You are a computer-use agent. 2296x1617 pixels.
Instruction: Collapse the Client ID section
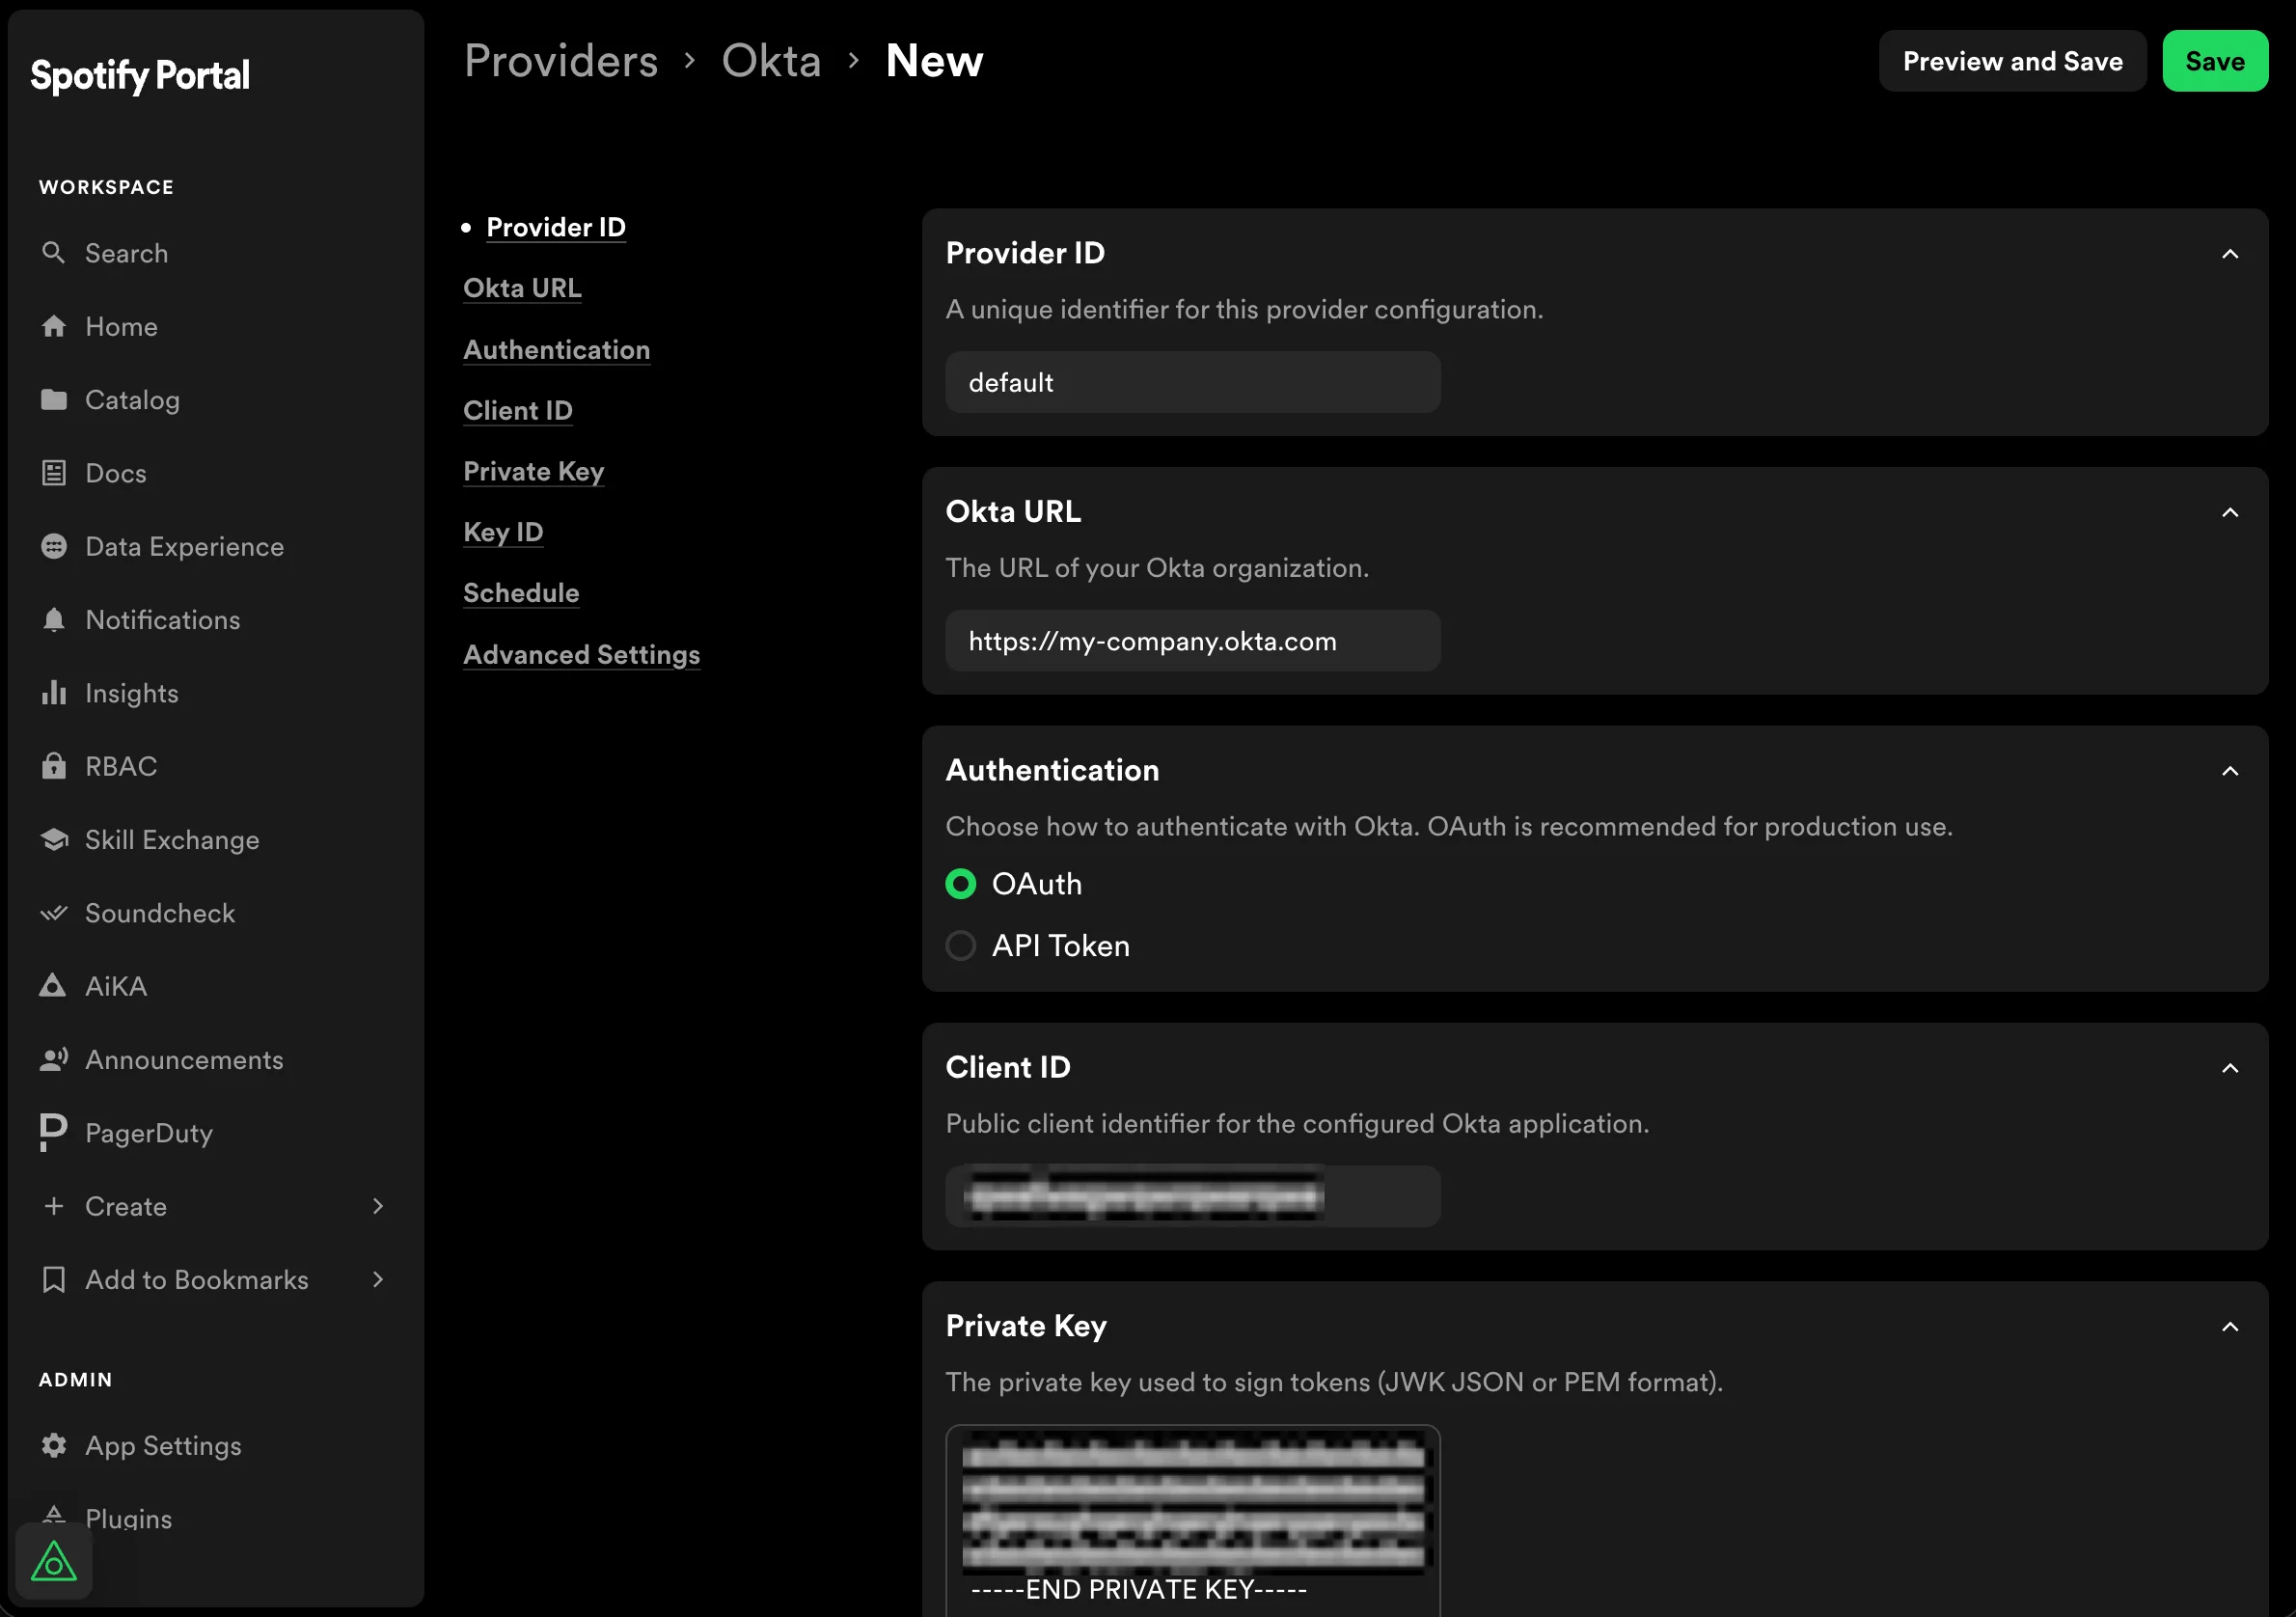[x=2230, y=1068]
